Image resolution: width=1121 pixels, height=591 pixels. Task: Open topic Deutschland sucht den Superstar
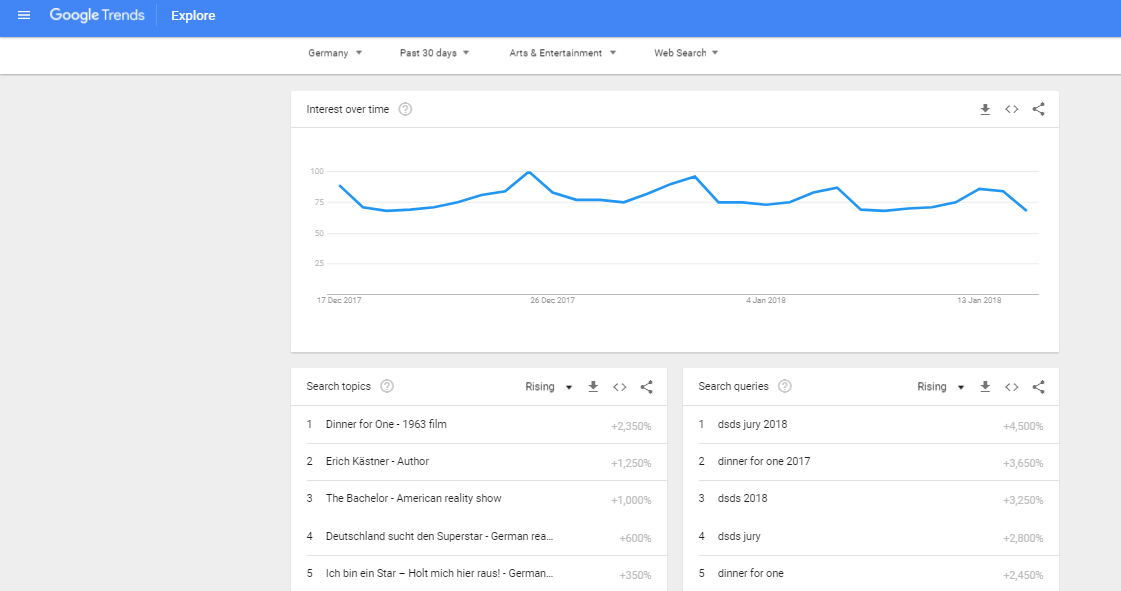(x=439, y=537)
